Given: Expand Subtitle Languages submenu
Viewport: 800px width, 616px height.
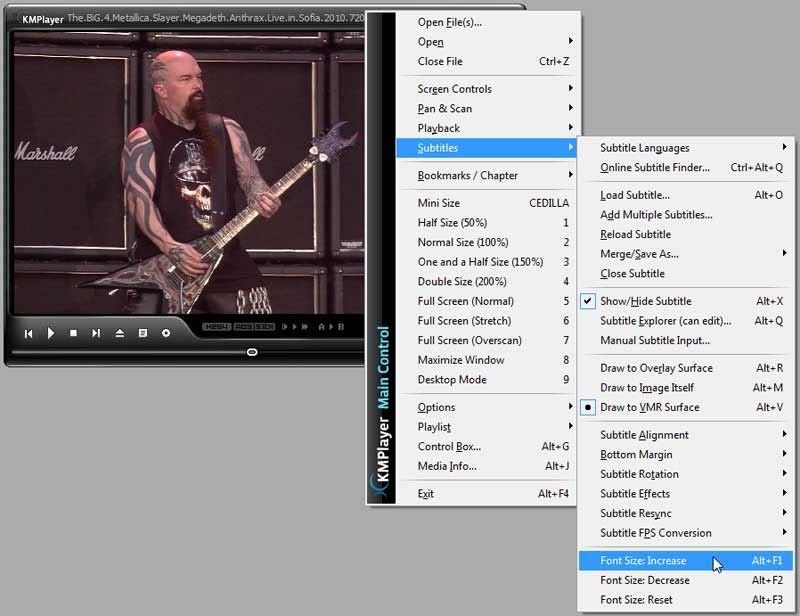Looking at the screenshot, I should point(684,148).
